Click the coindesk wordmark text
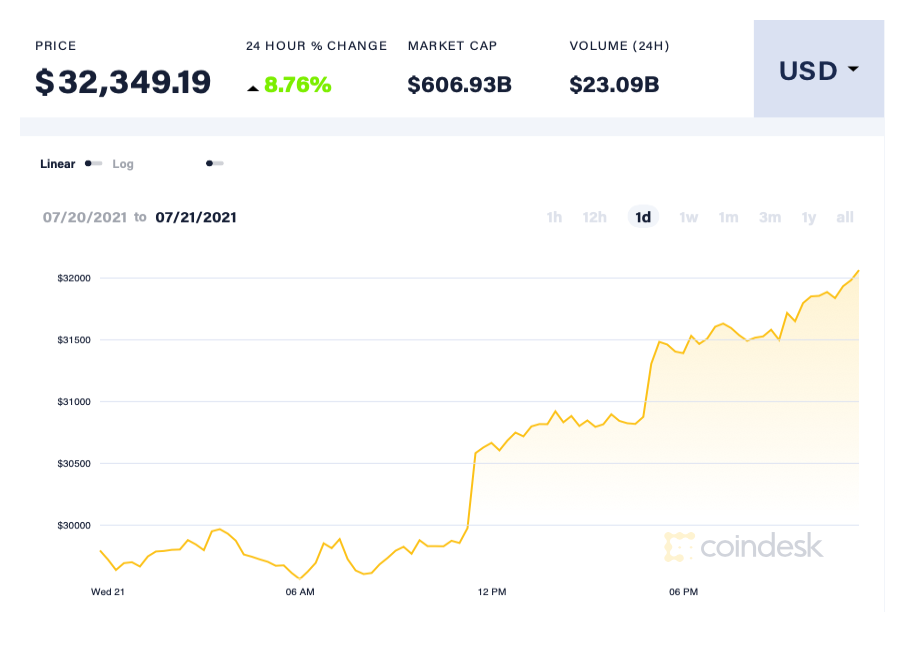 coord(764,547)
